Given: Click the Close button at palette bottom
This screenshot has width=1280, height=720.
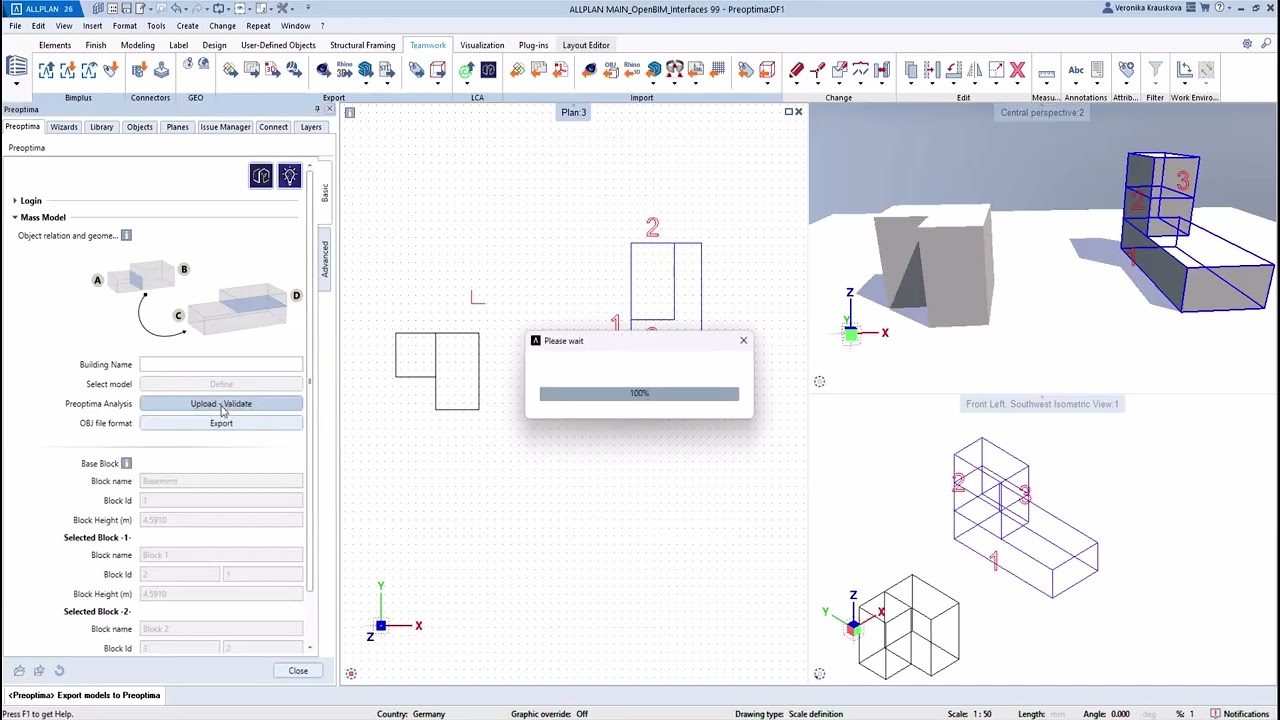Looking at the screenshot, I should pos(298,671).
